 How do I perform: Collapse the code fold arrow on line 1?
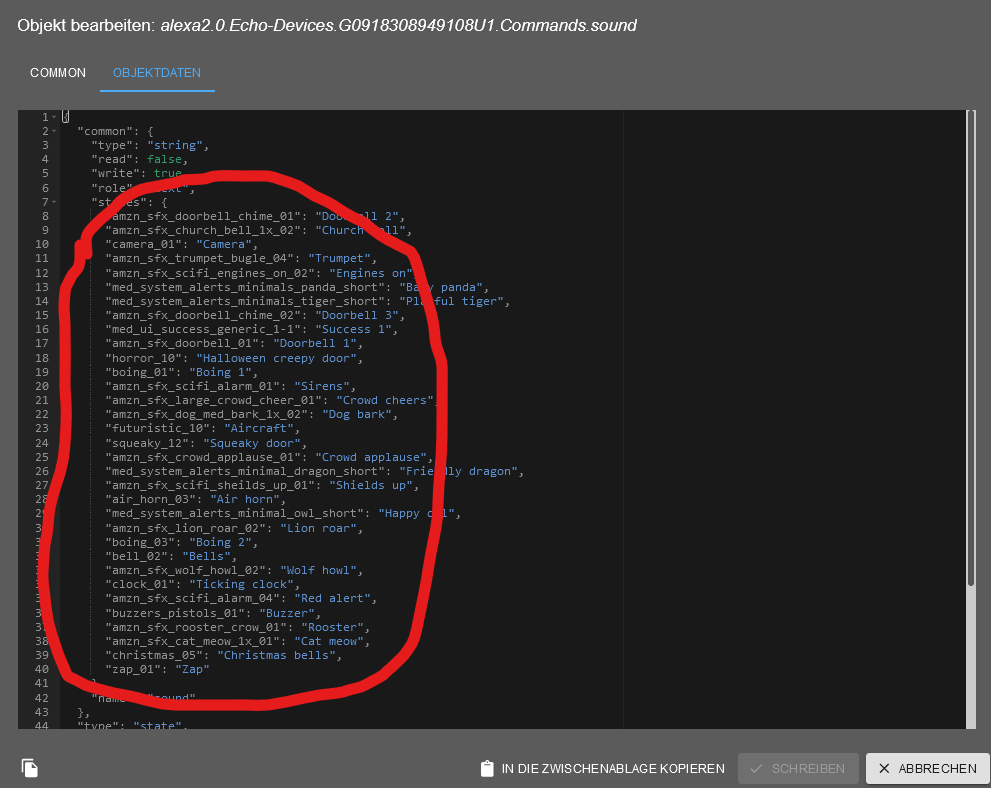tap(54, 117)
